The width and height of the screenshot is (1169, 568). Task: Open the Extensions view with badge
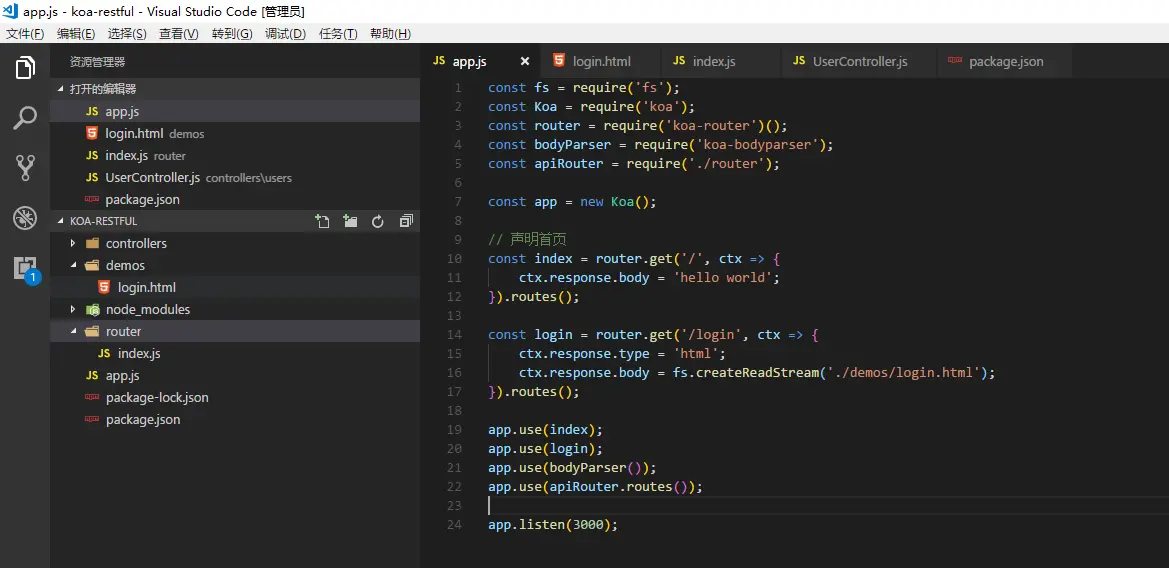[x=26, y=269]
